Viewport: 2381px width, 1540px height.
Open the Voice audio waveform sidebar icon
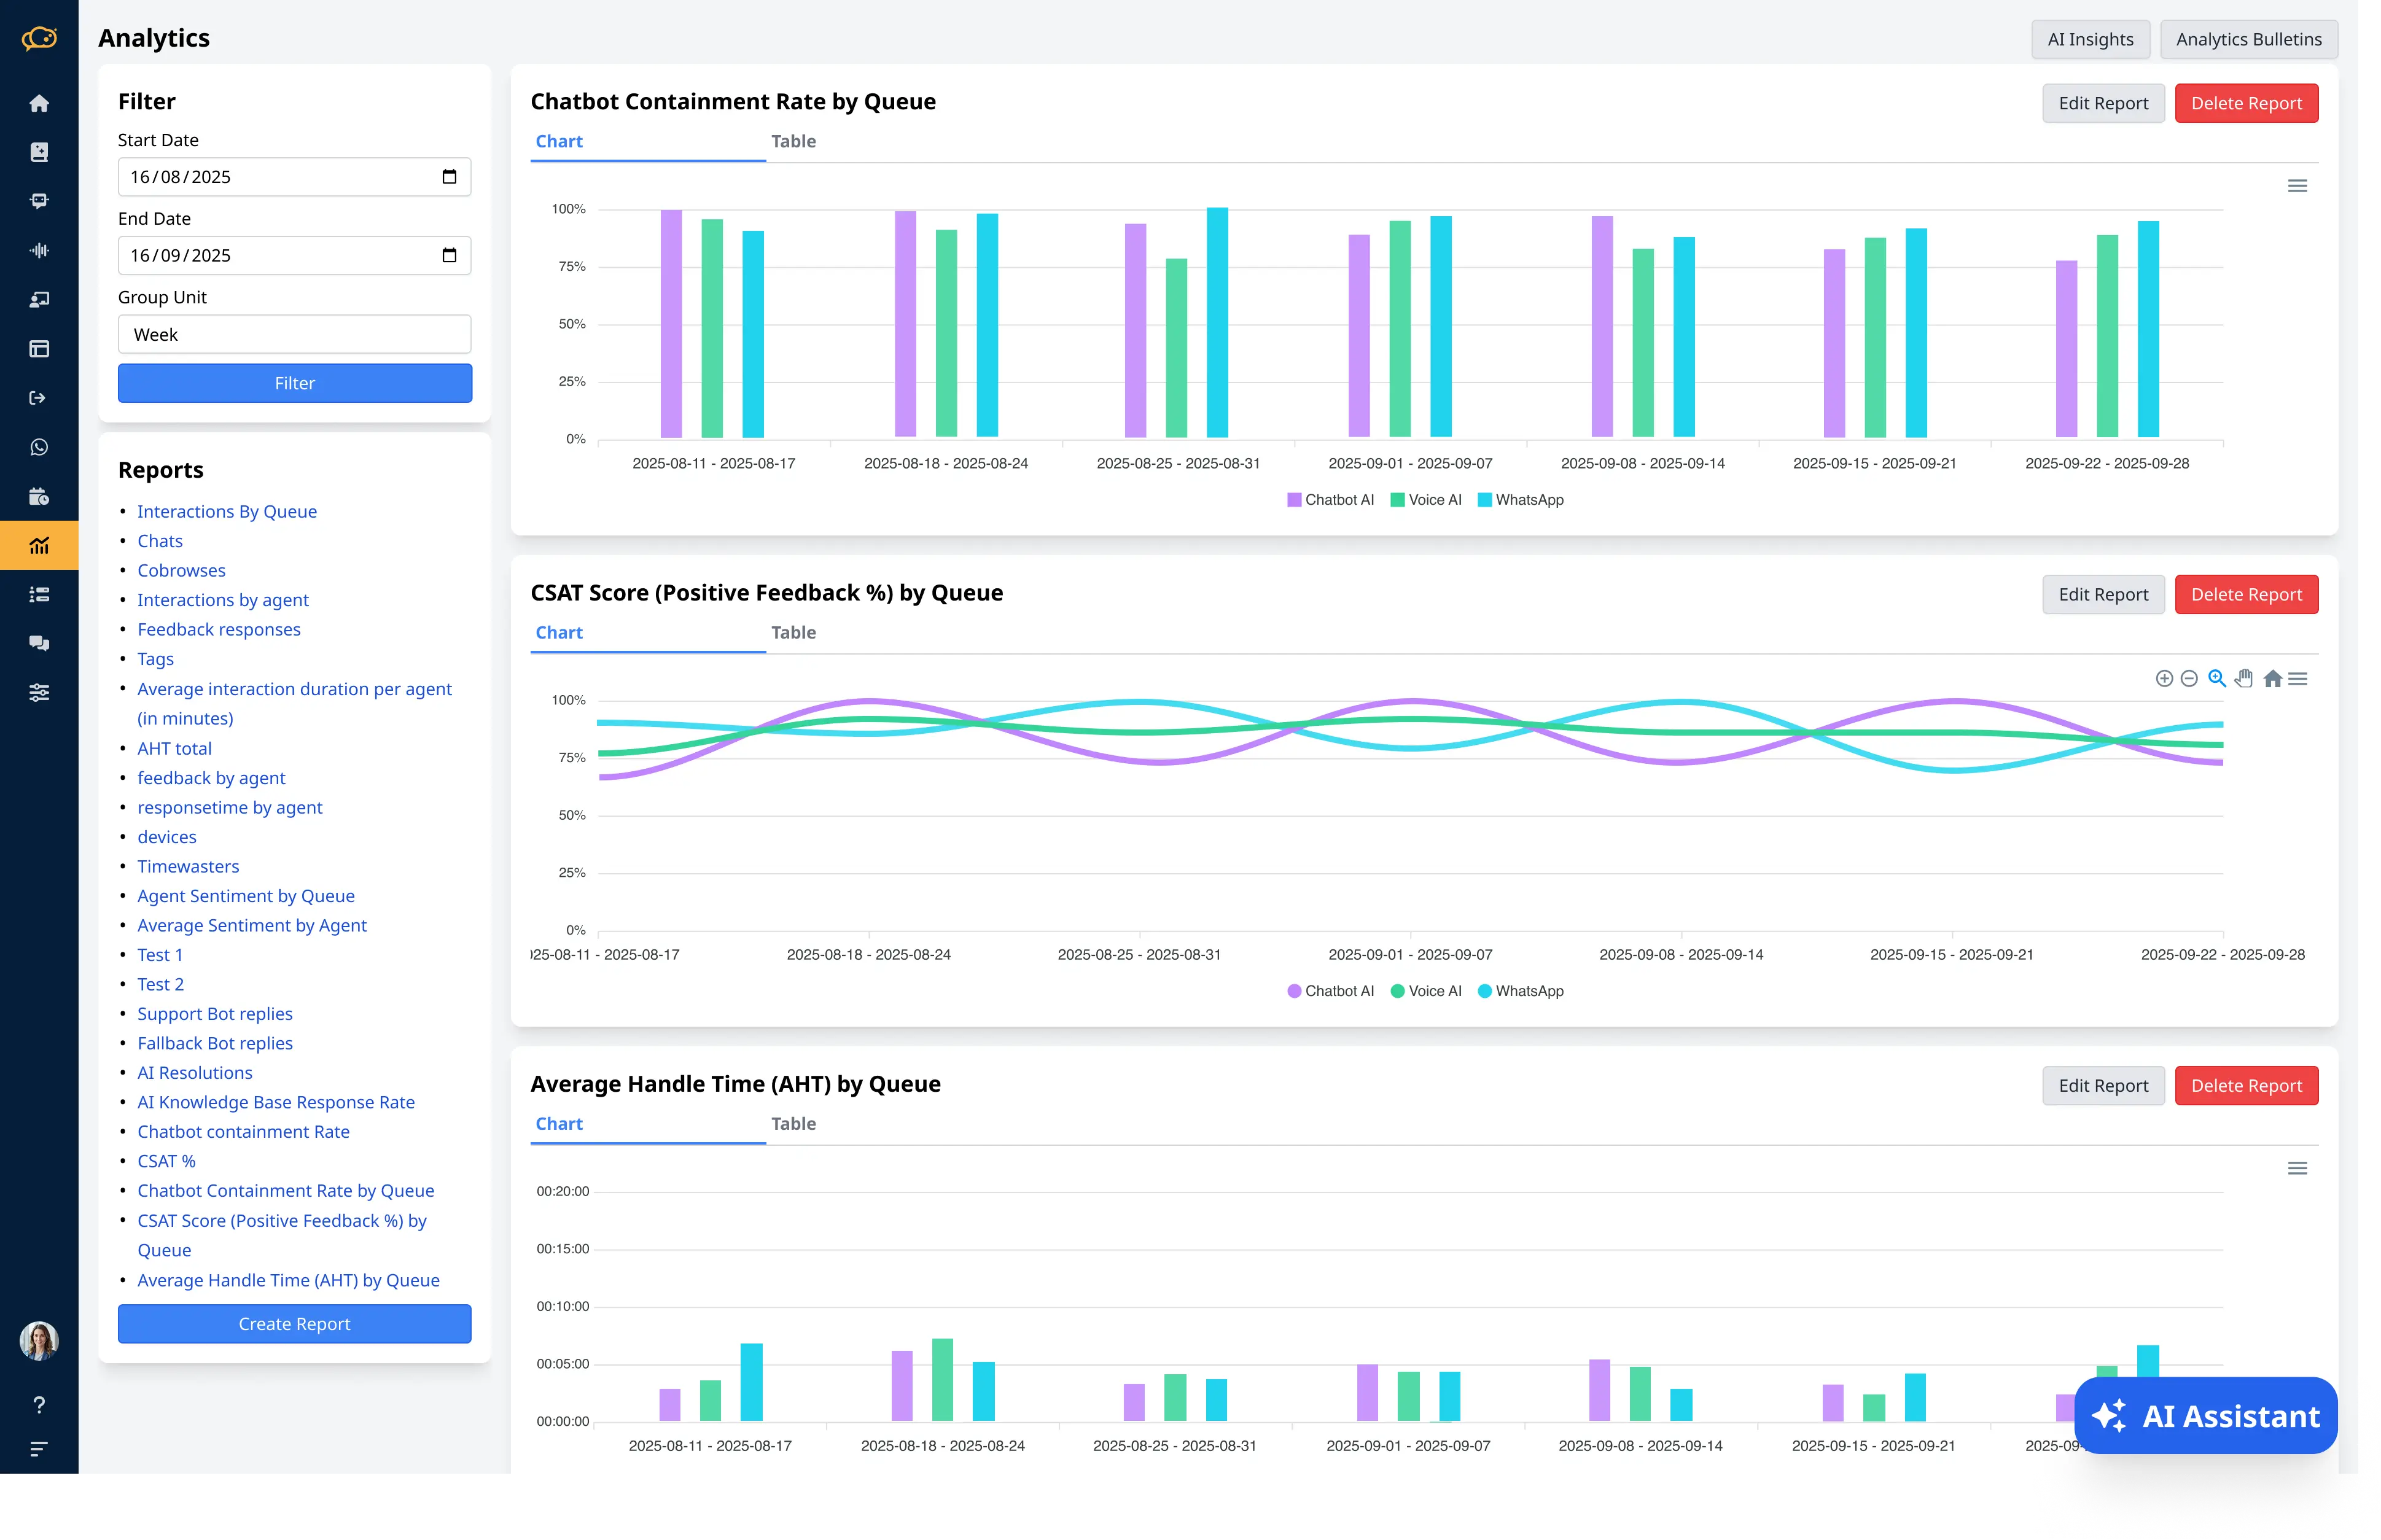[x=39, y=250]
